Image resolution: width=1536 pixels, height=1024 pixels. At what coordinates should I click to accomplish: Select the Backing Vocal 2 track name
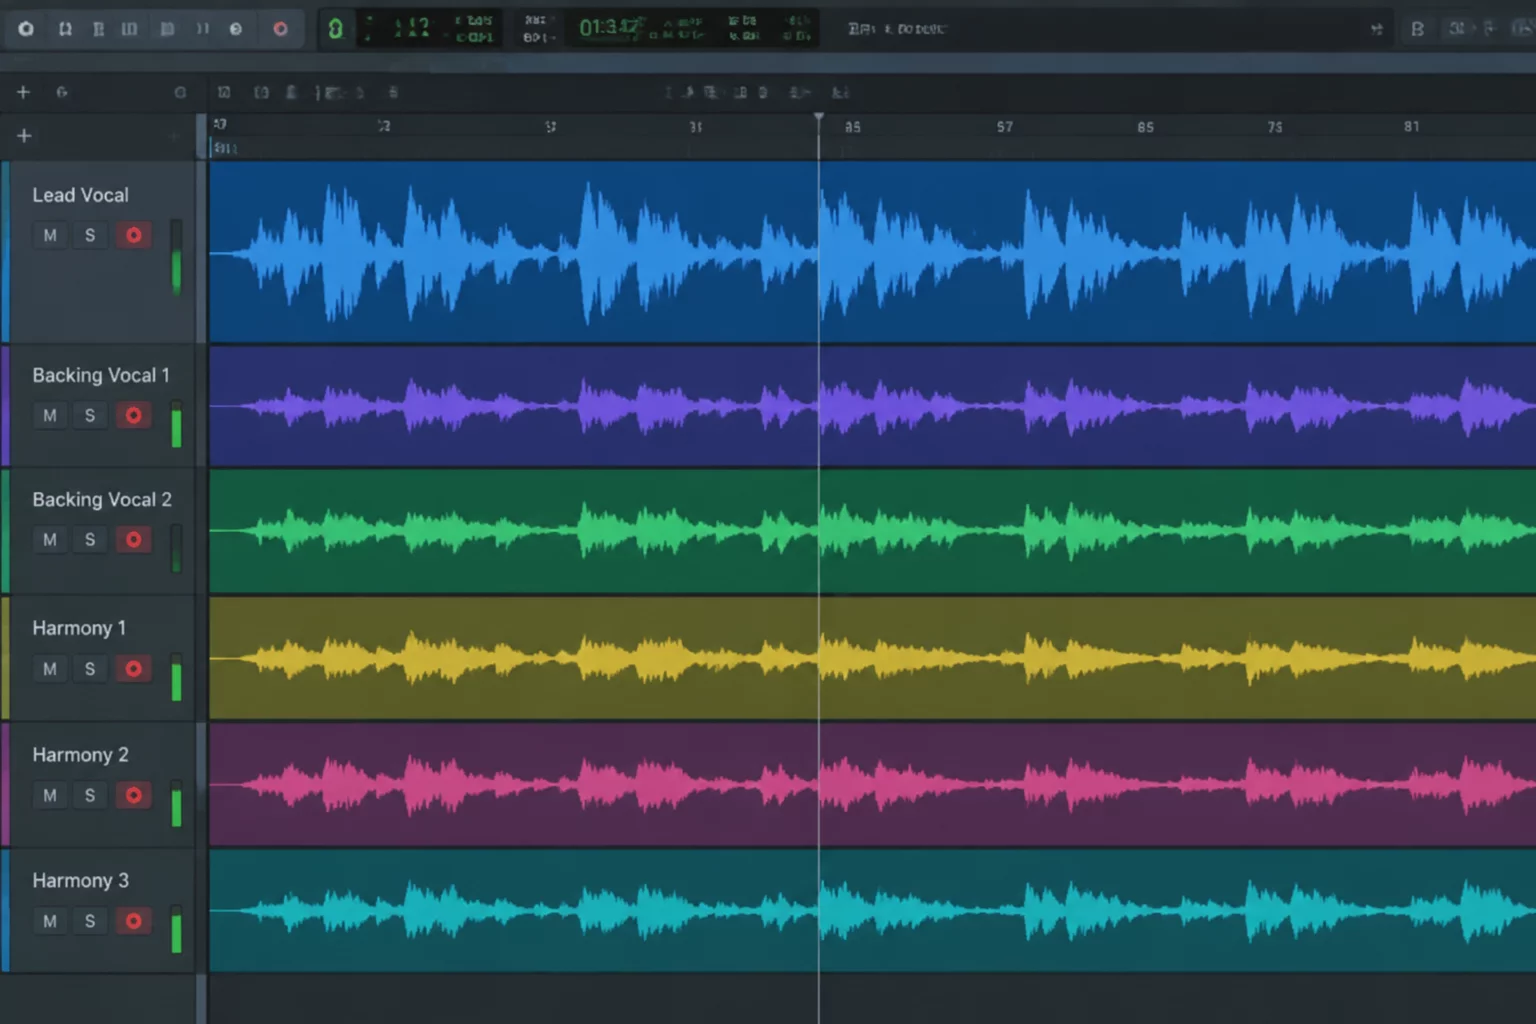[x=102, y=499]
